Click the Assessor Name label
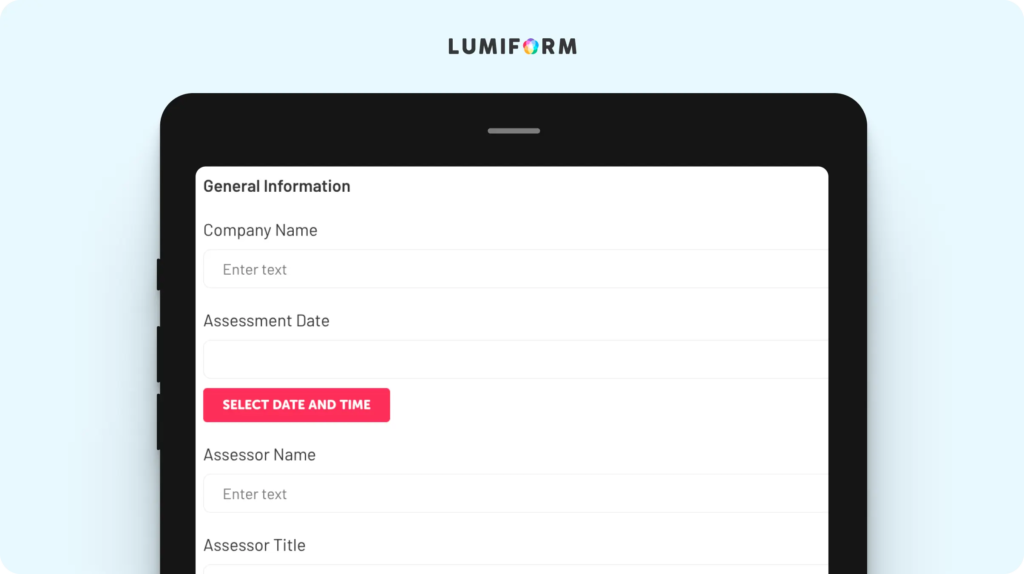Viewport: 1024px width, 574px height. pos(259,454)
